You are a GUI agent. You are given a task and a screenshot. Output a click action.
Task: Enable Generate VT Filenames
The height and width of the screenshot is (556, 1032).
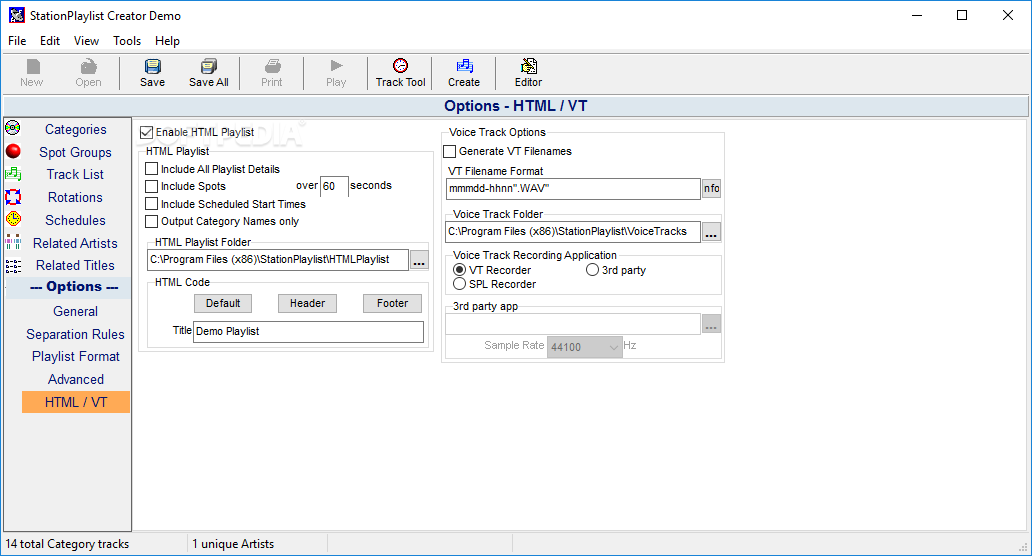450,151
